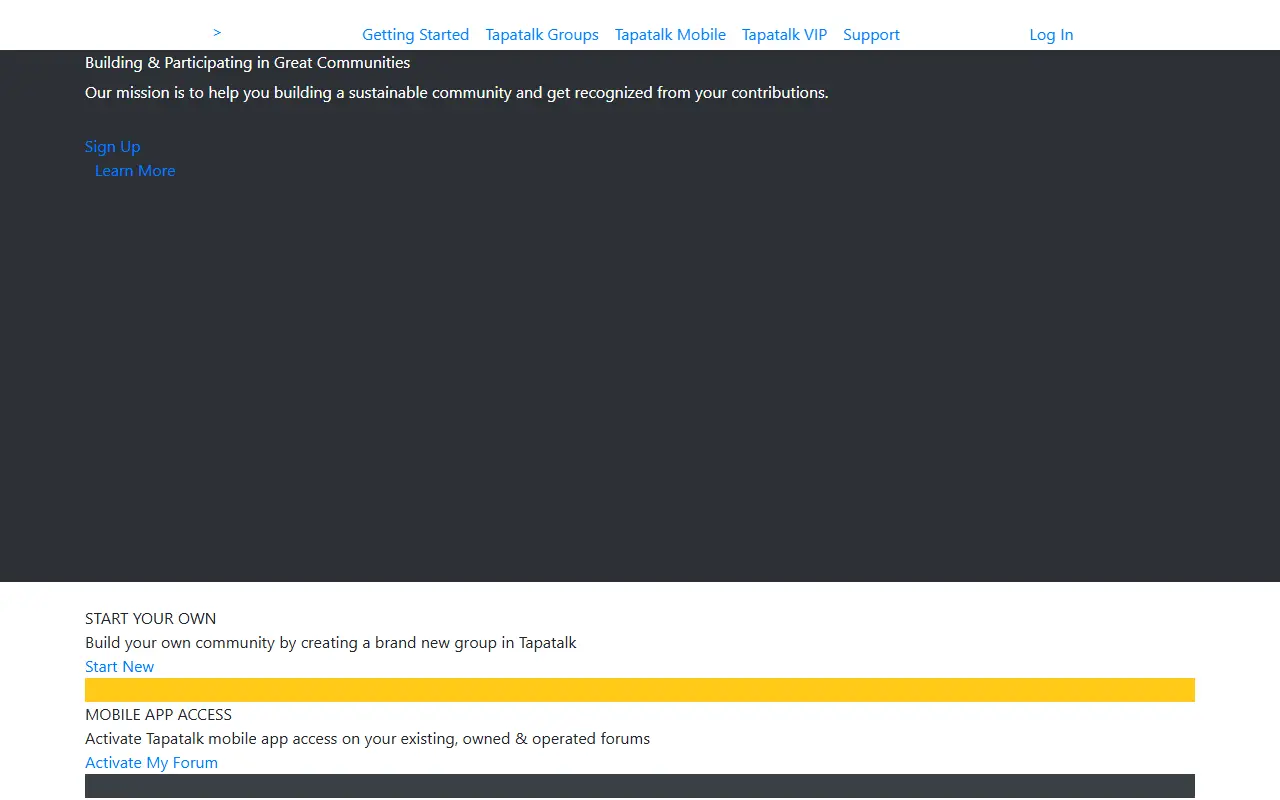The image size is (1280, 800).
Task: Click the 'START YOUR OWN' heading
Action: pyautogui.click(x=150, y=619)
